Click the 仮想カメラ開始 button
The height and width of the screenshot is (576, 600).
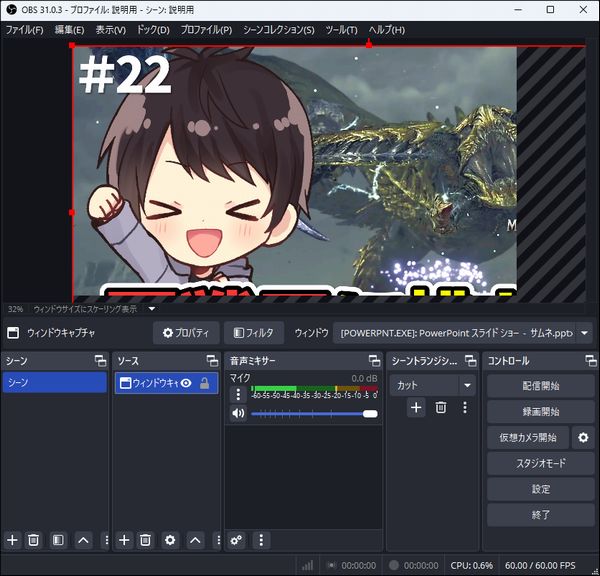(x=528, y=437)
